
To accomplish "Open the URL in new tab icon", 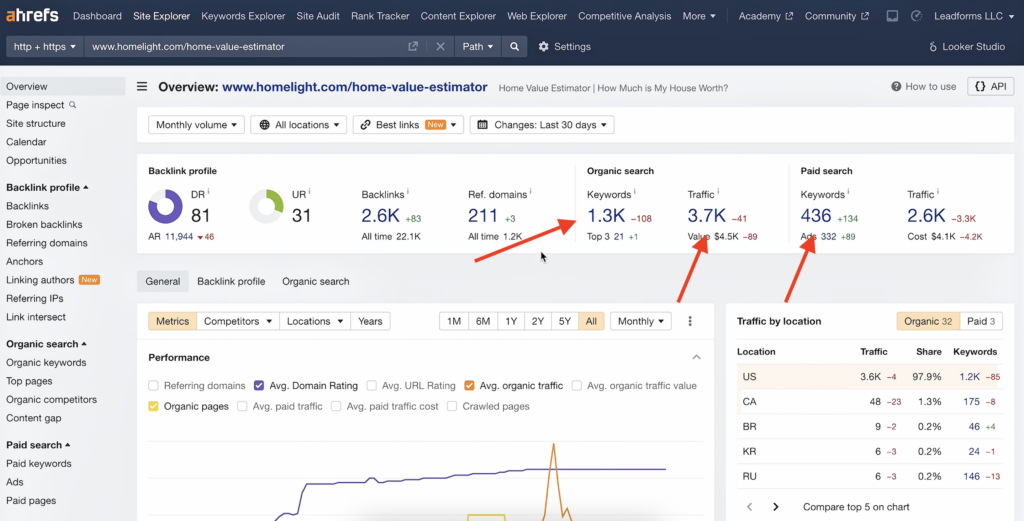I will pos(413,46).
